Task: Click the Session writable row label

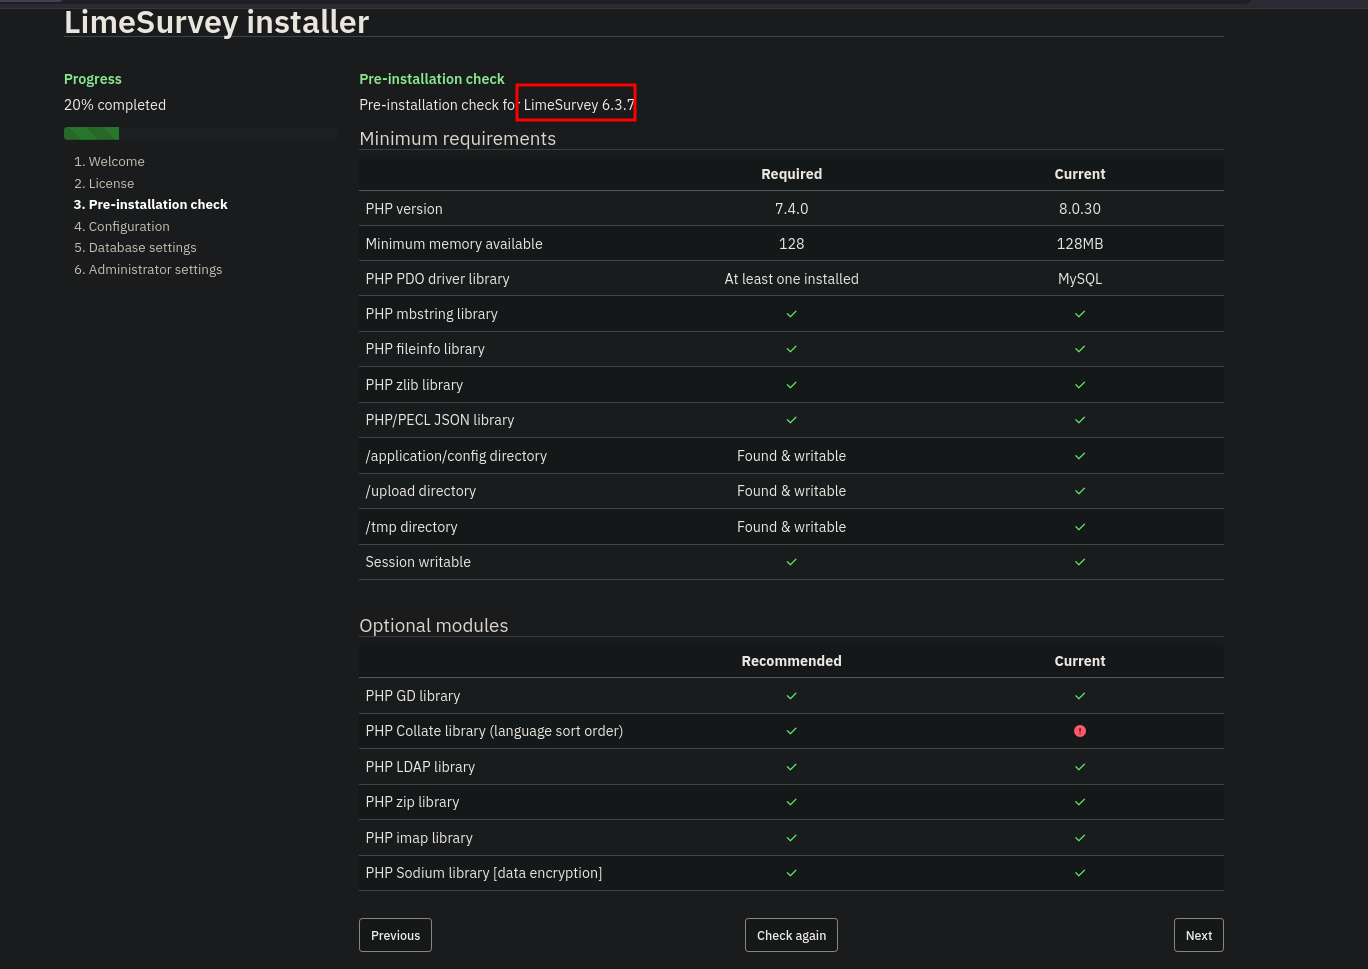Action: coord(418,562)
